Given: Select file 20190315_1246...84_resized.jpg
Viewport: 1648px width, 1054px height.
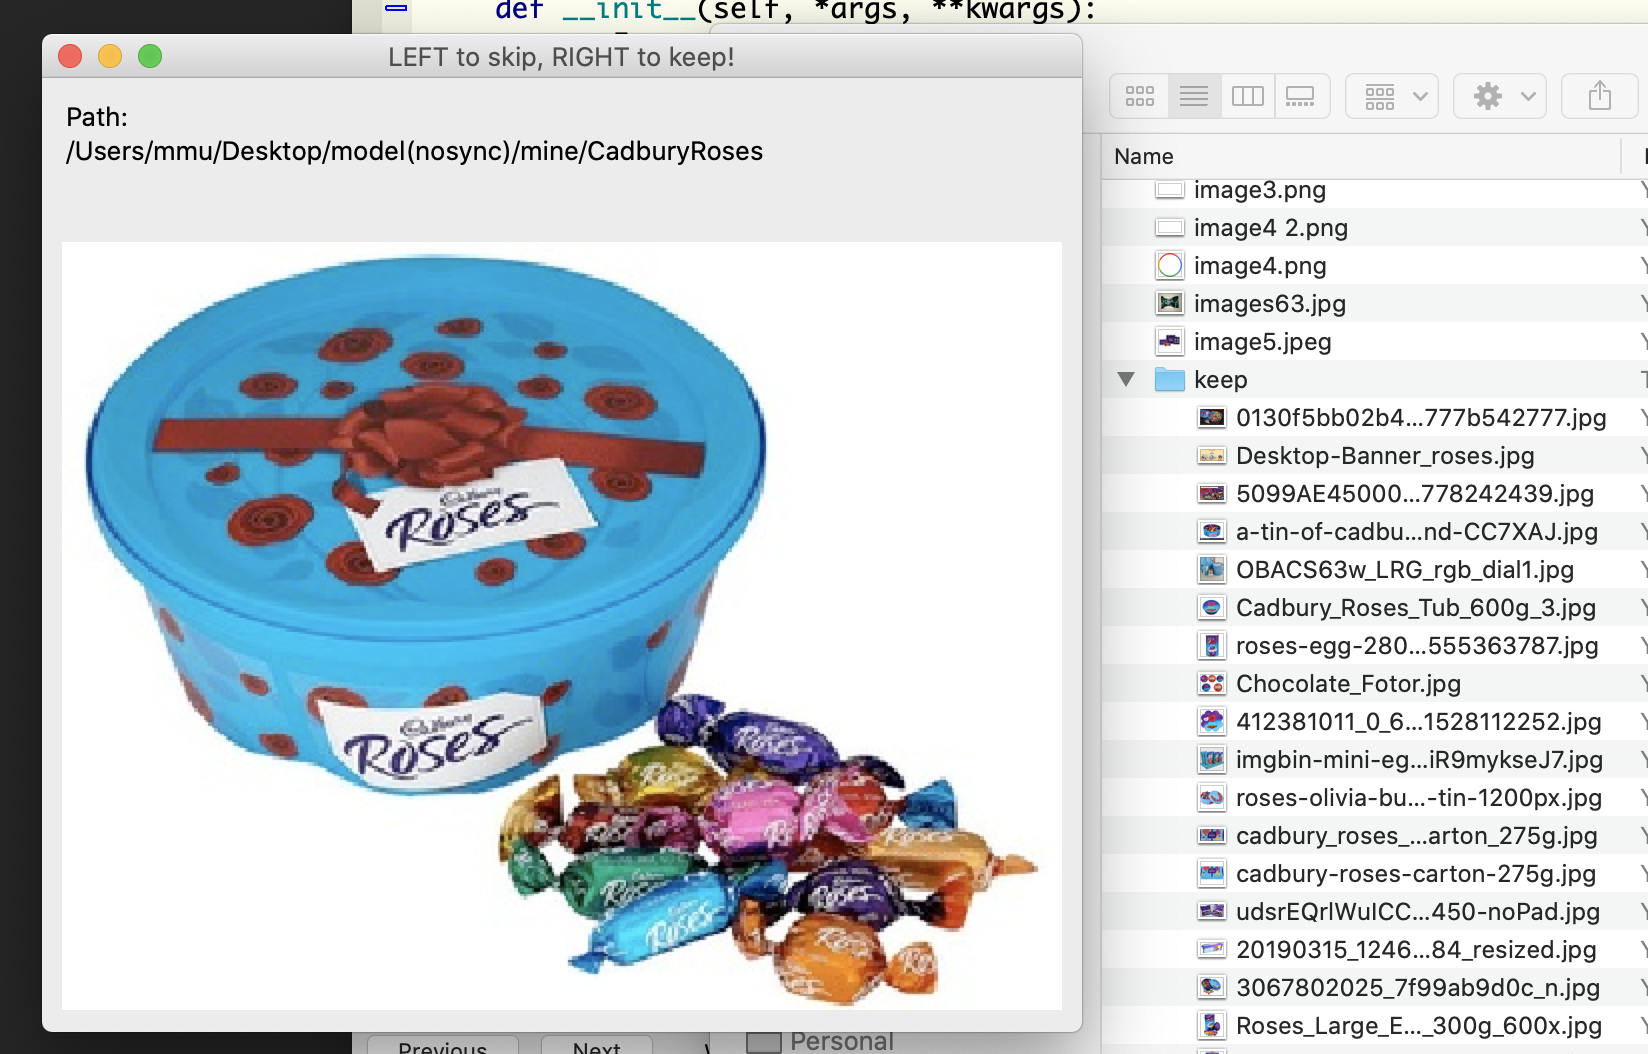Looking at the screenshot, I should point(1416,950).
